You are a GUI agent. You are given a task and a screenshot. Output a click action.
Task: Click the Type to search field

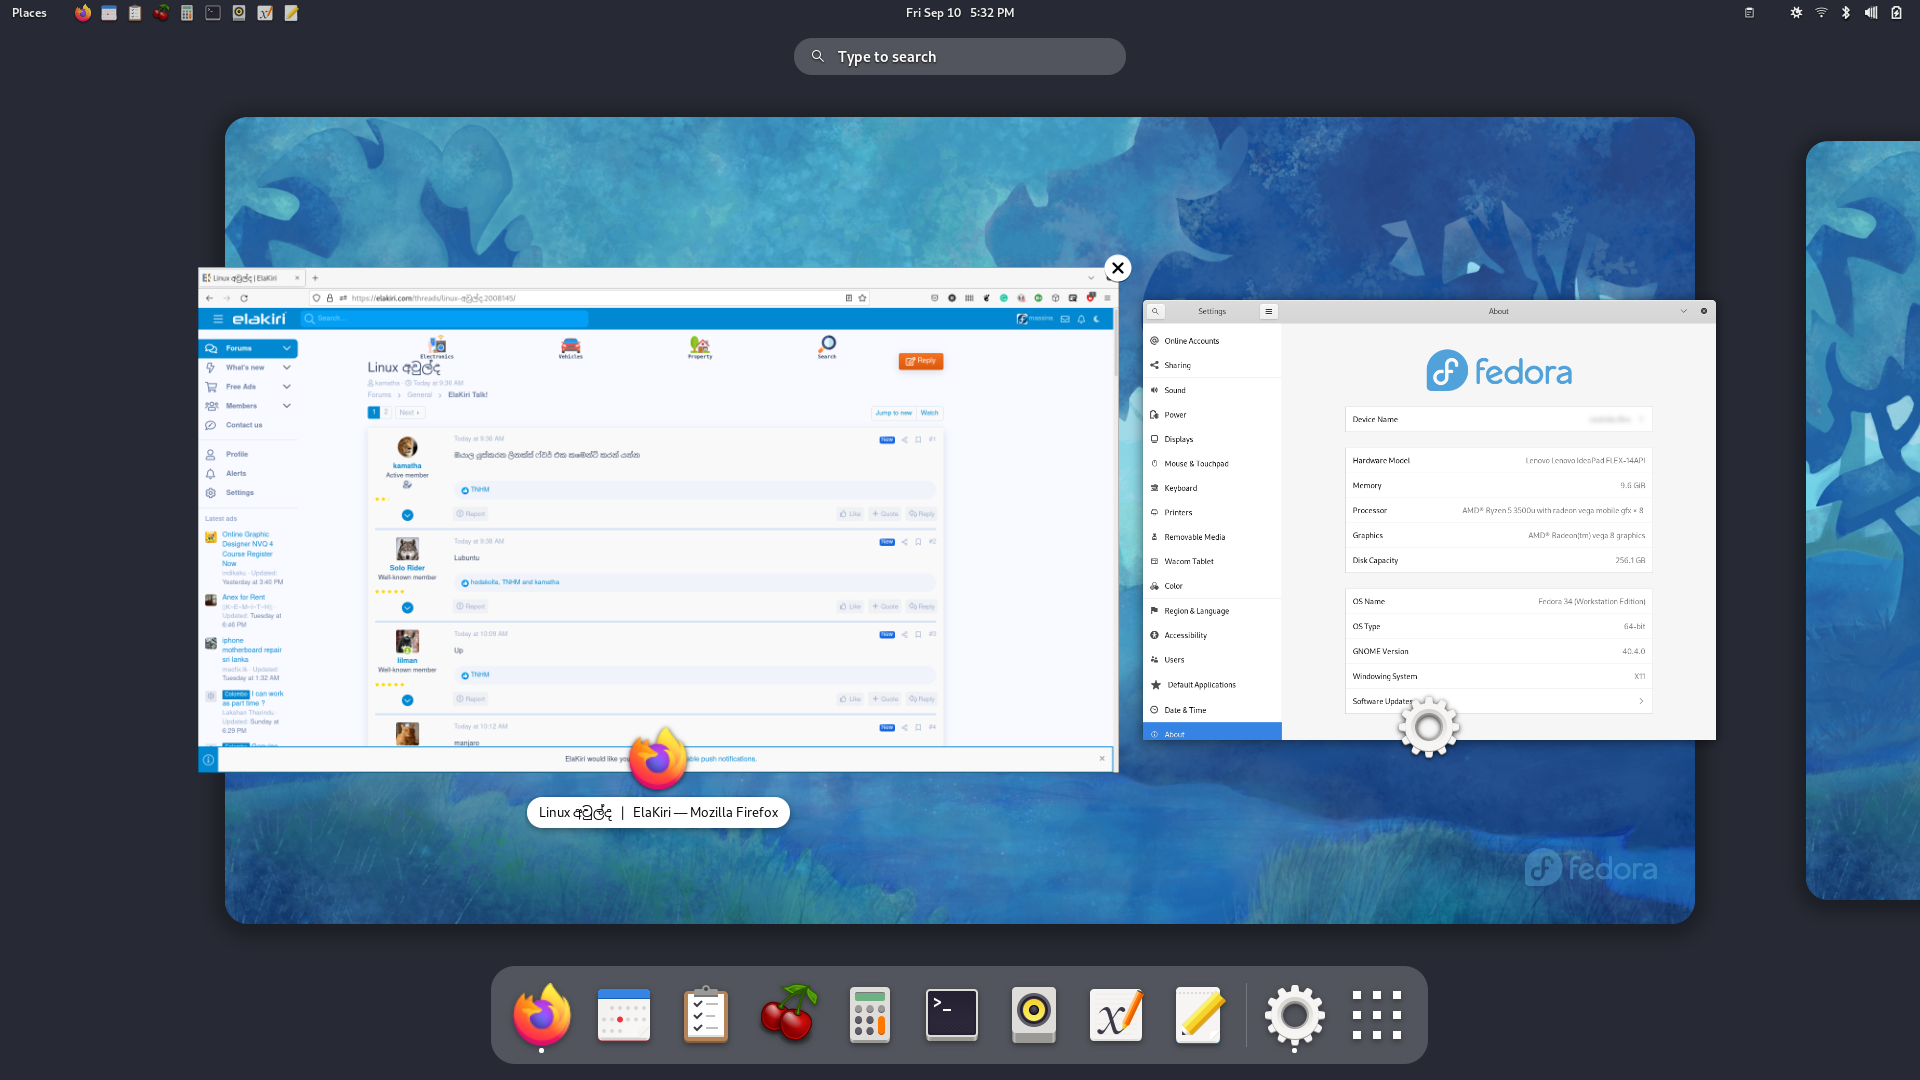click(960, 57)
